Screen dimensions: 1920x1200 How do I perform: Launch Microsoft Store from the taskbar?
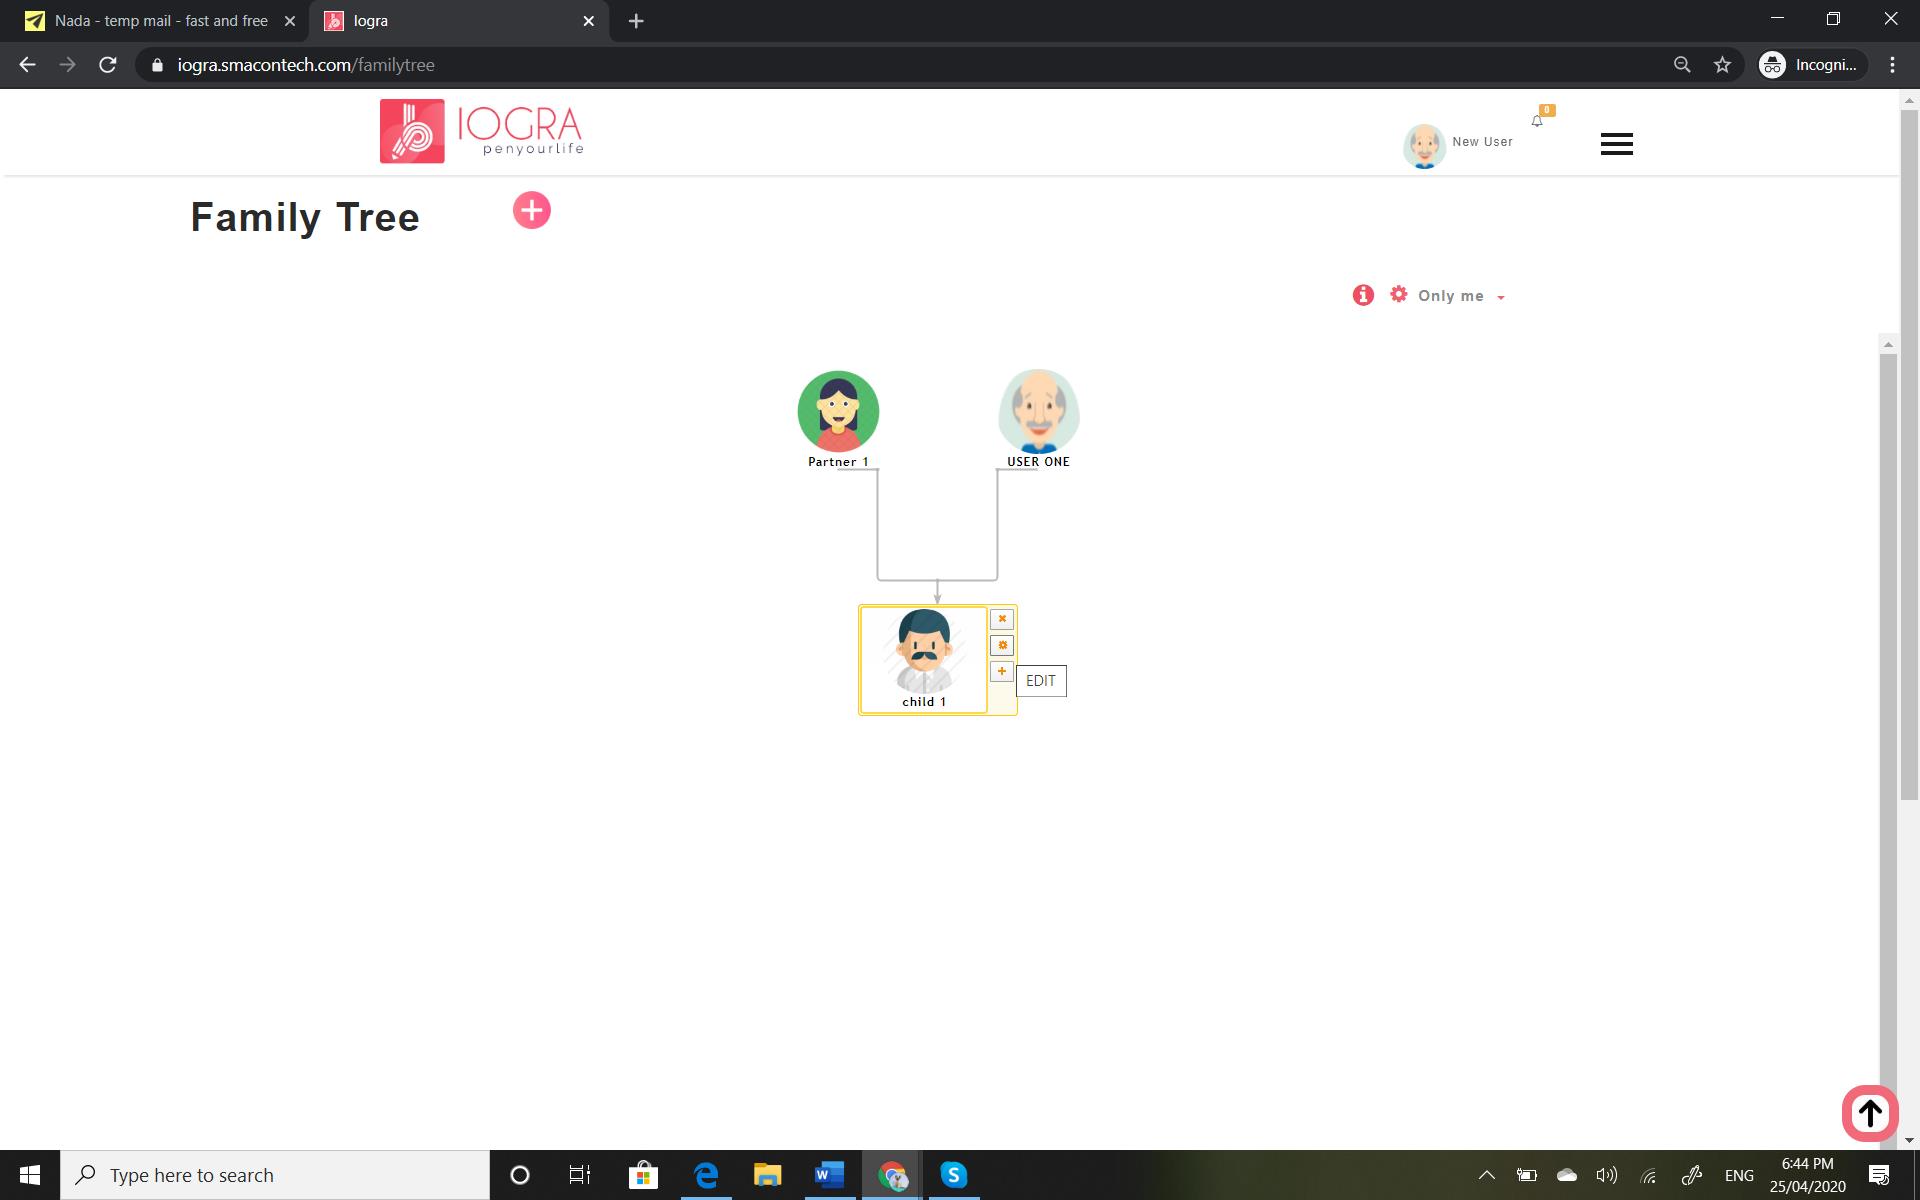(643, 1175)
